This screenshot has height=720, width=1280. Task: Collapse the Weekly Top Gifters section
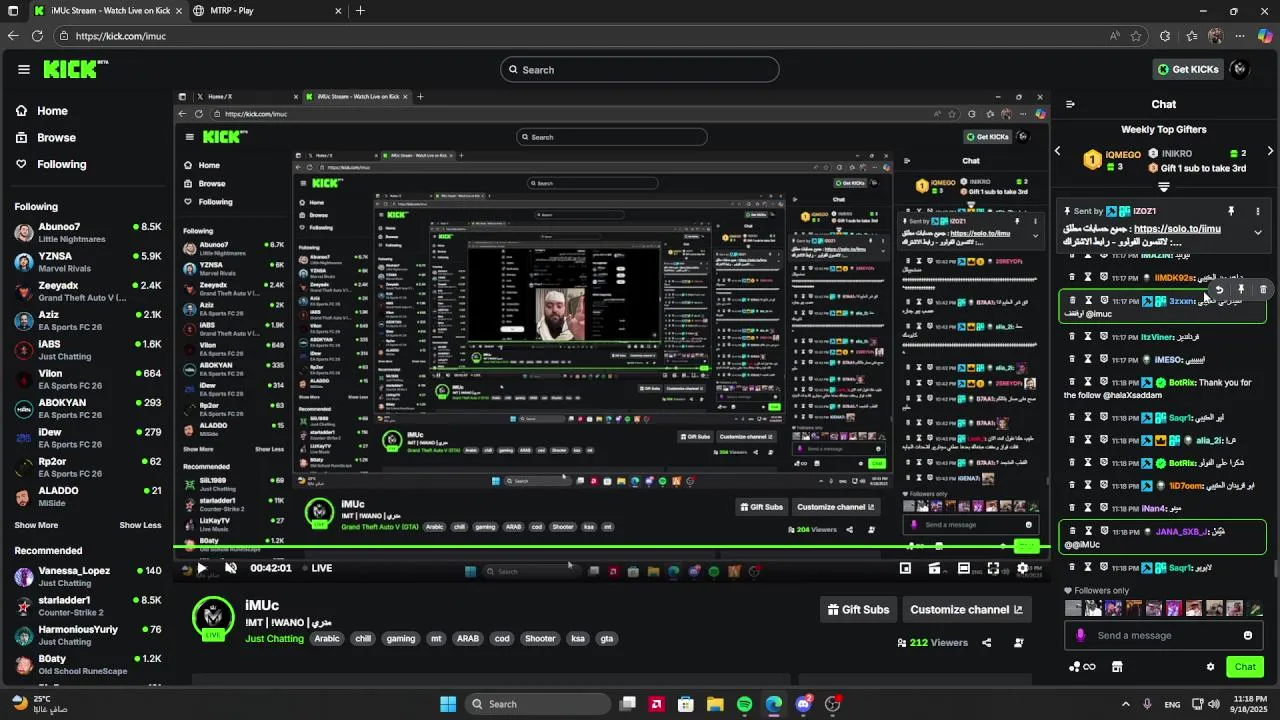point(1164,187)
